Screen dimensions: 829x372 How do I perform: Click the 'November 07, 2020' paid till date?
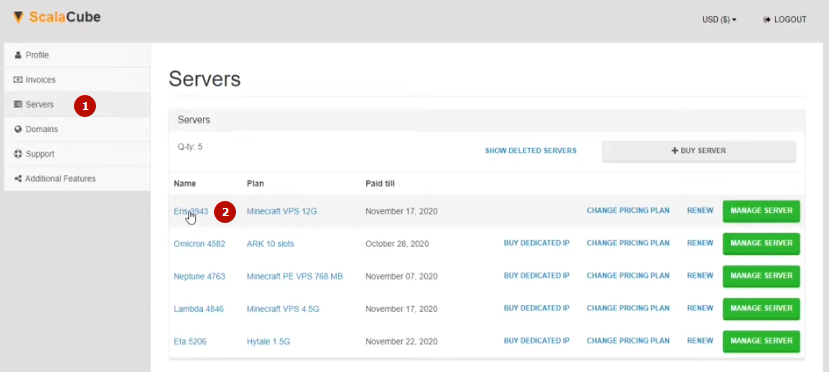pyautogui.click(x=401, y=276)
